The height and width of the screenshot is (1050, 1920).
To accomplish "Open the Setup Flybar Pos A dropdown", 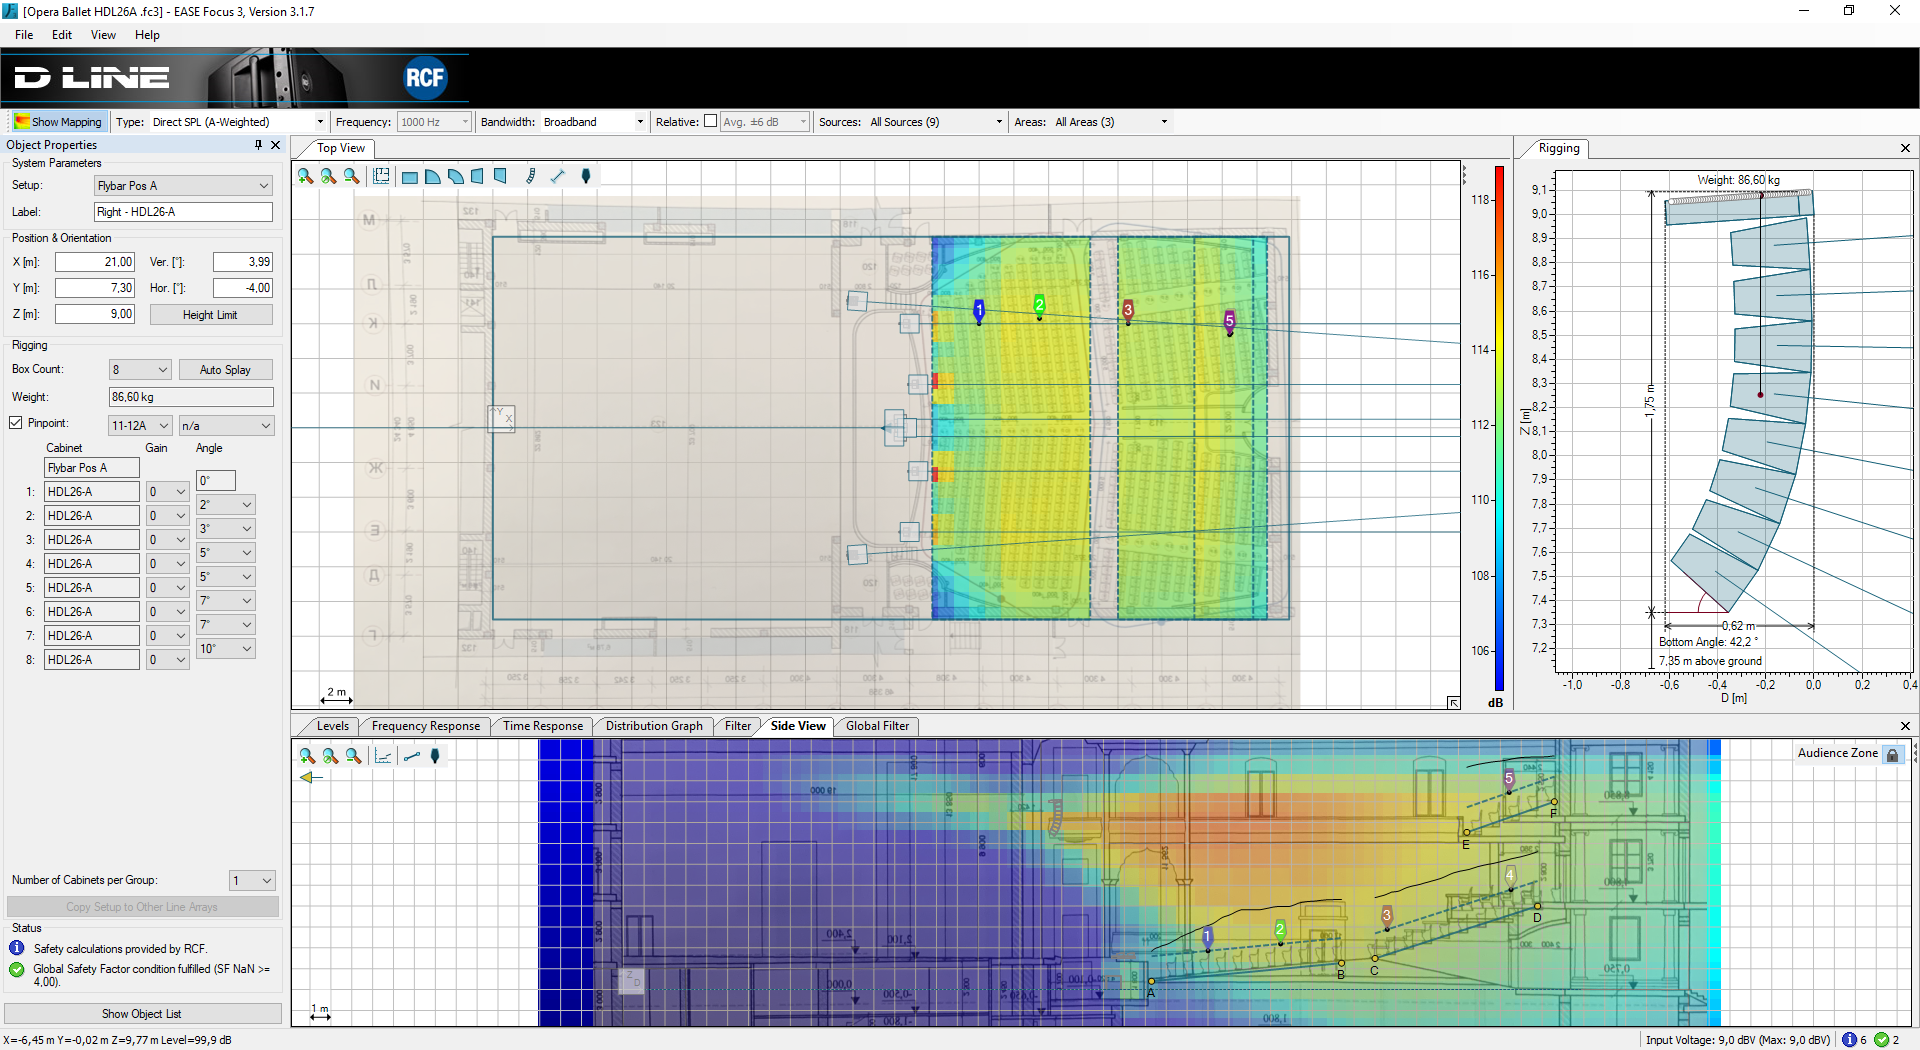I will point(183,186).
